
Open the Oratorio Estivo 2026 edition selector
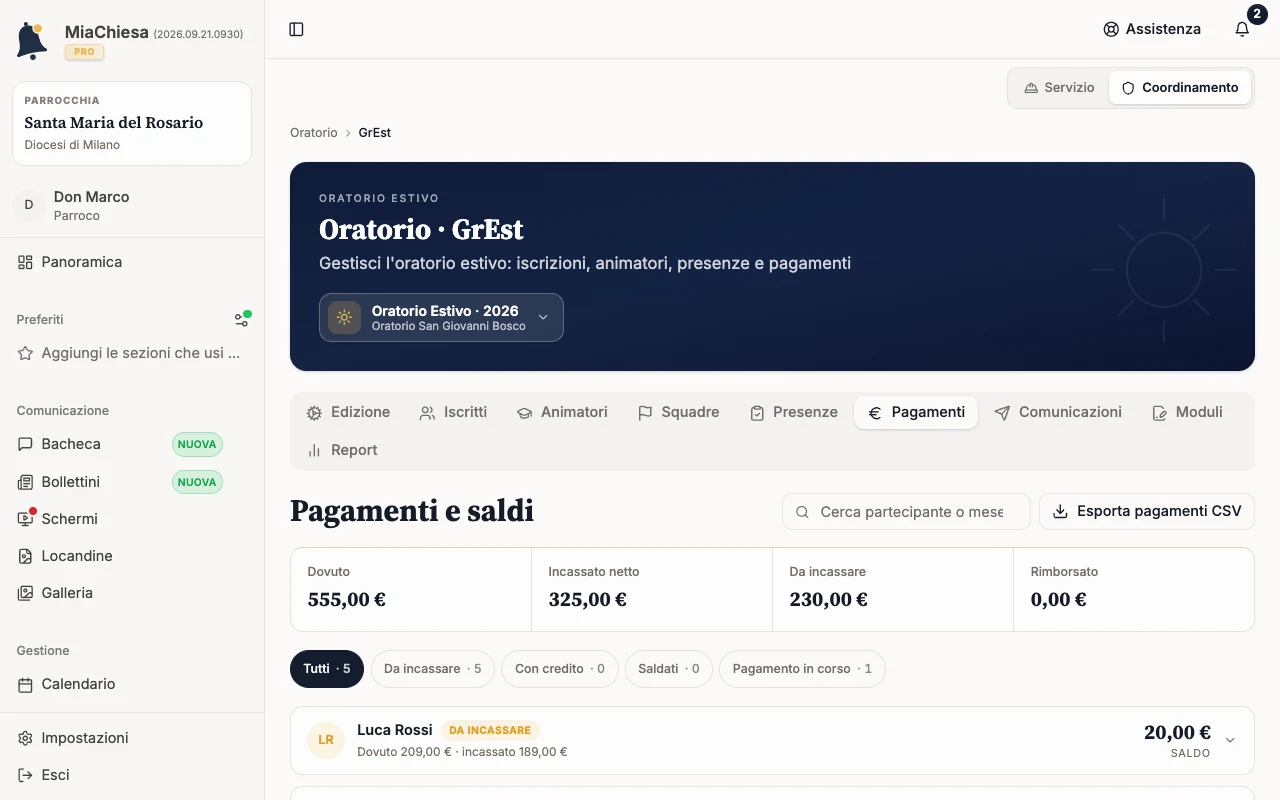[x=441, y=317]
